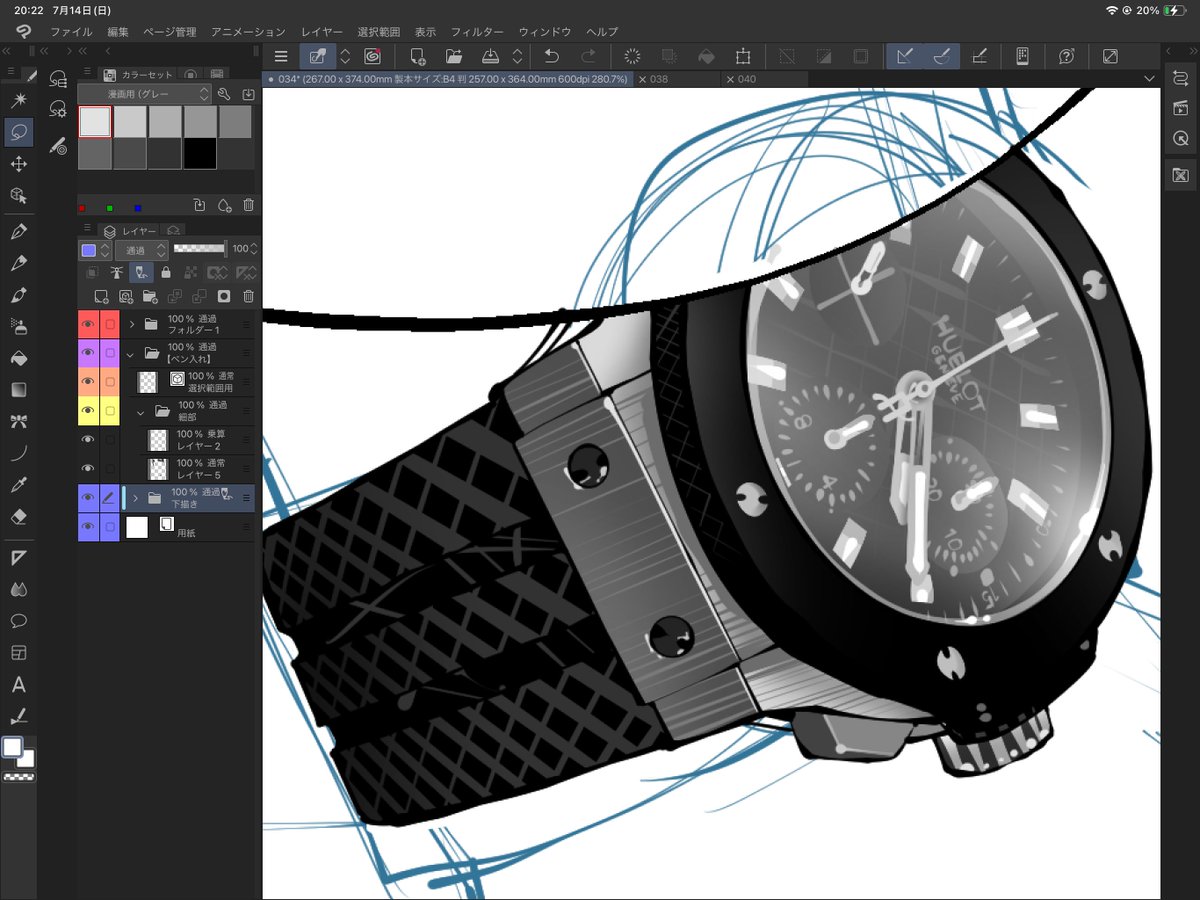Screen dimensions: 1200x900
Task: Delete color with color set trash icon
Action: 249,205
